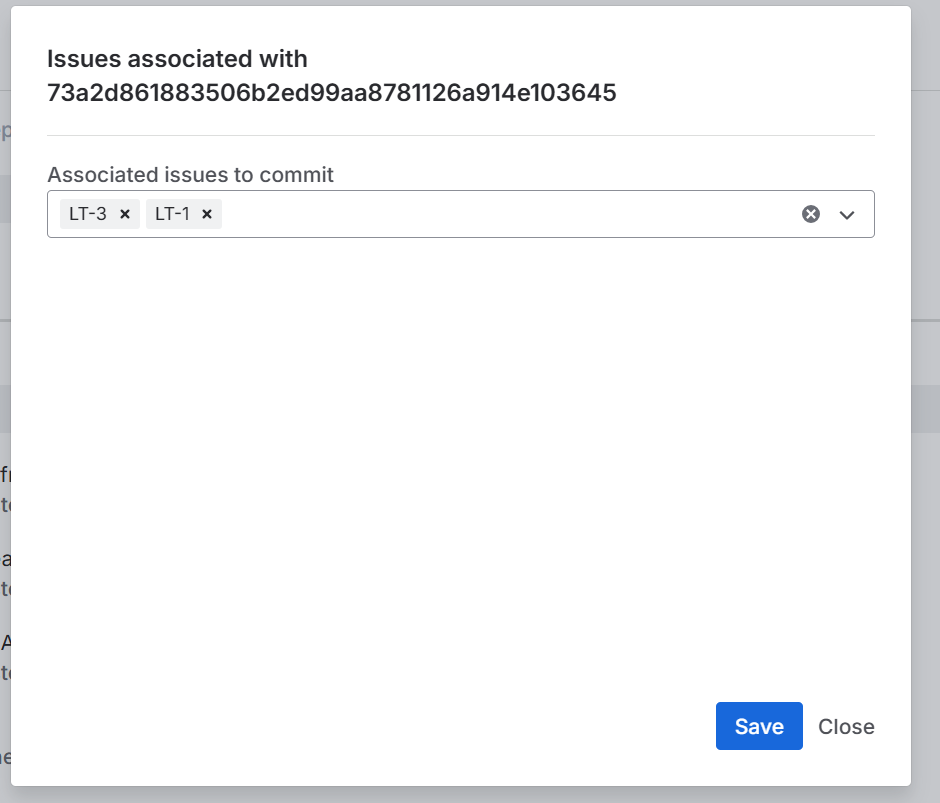Click the LT-1 tag label
This screenshot has width=940, height=803.
click(172, 214)
